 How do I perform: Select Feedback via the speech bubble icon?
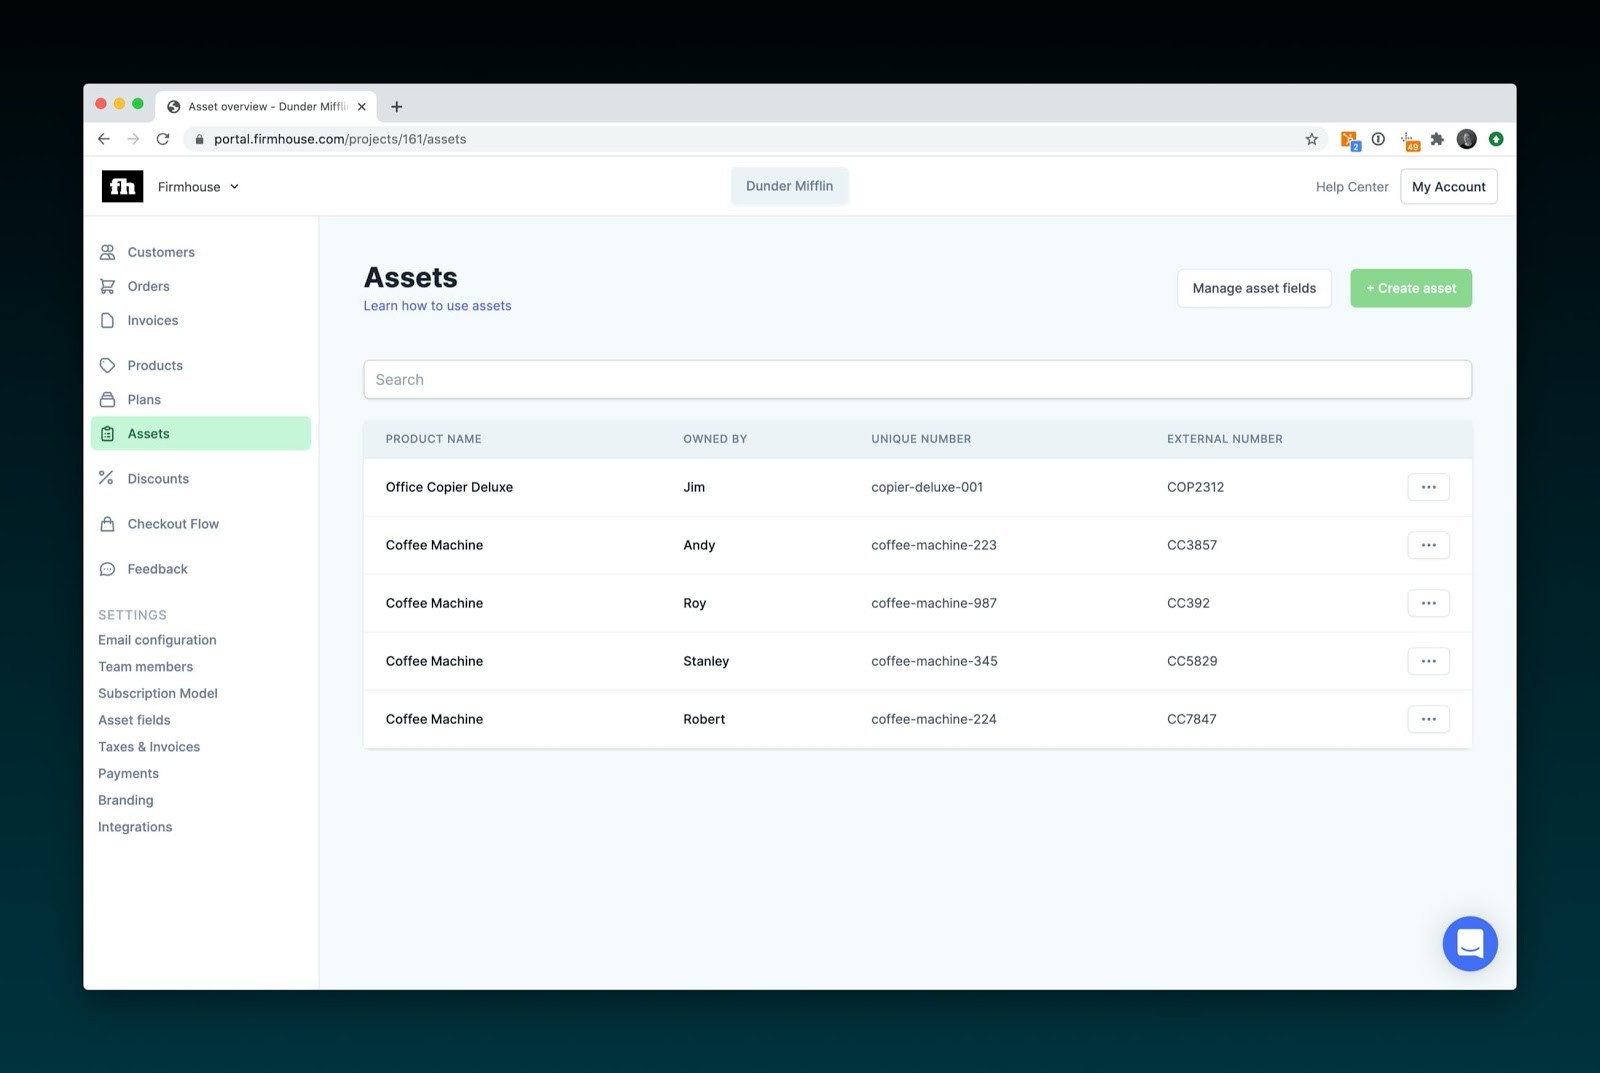click(107, 568)
